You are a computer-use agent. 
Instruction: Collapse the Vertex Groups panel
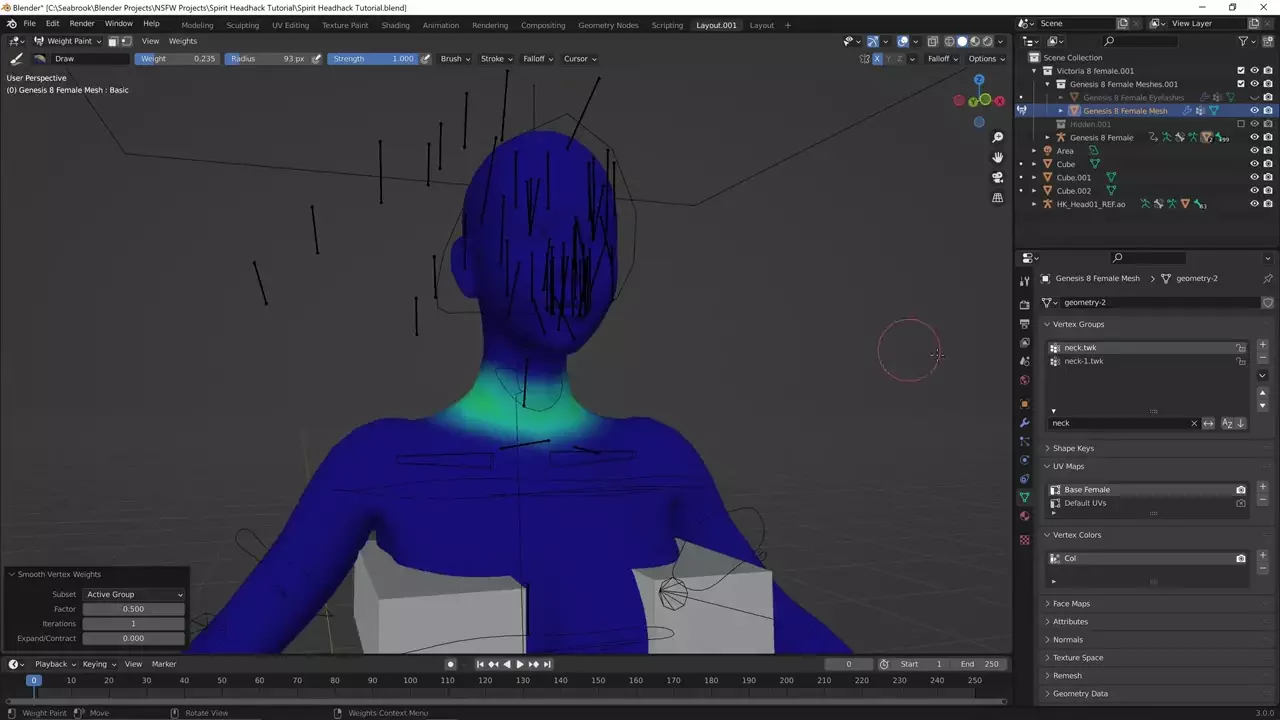tap(1078, 324)
